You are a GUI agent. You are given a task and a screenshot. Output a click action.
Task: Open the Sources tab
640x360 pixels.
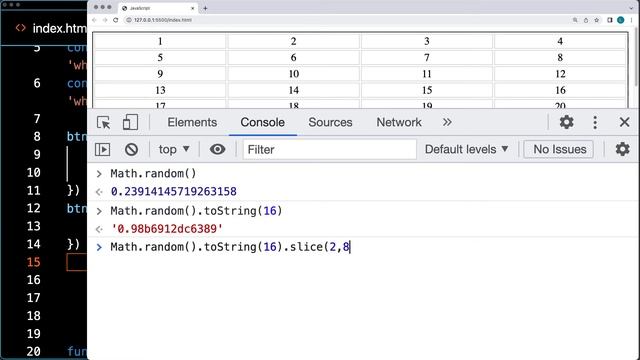(330, 122)
